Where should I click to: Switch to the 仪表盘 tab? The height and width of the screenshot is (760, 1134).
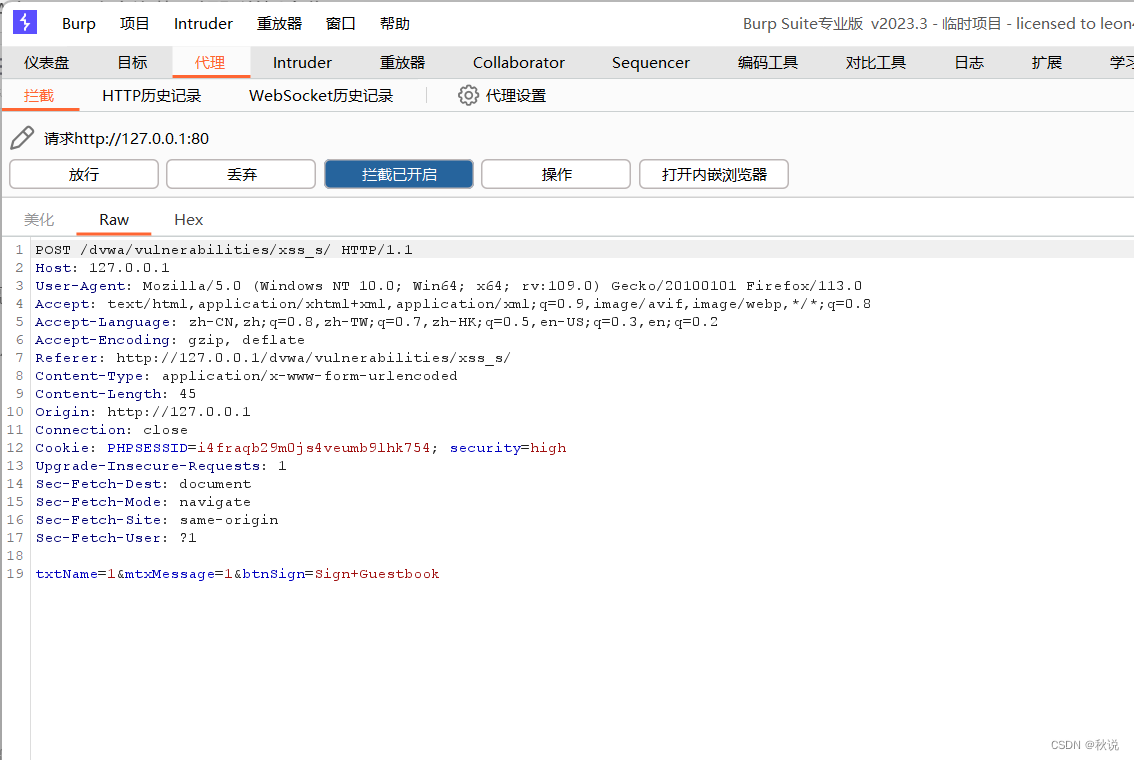pyautogui.click(x=46, y=63)
